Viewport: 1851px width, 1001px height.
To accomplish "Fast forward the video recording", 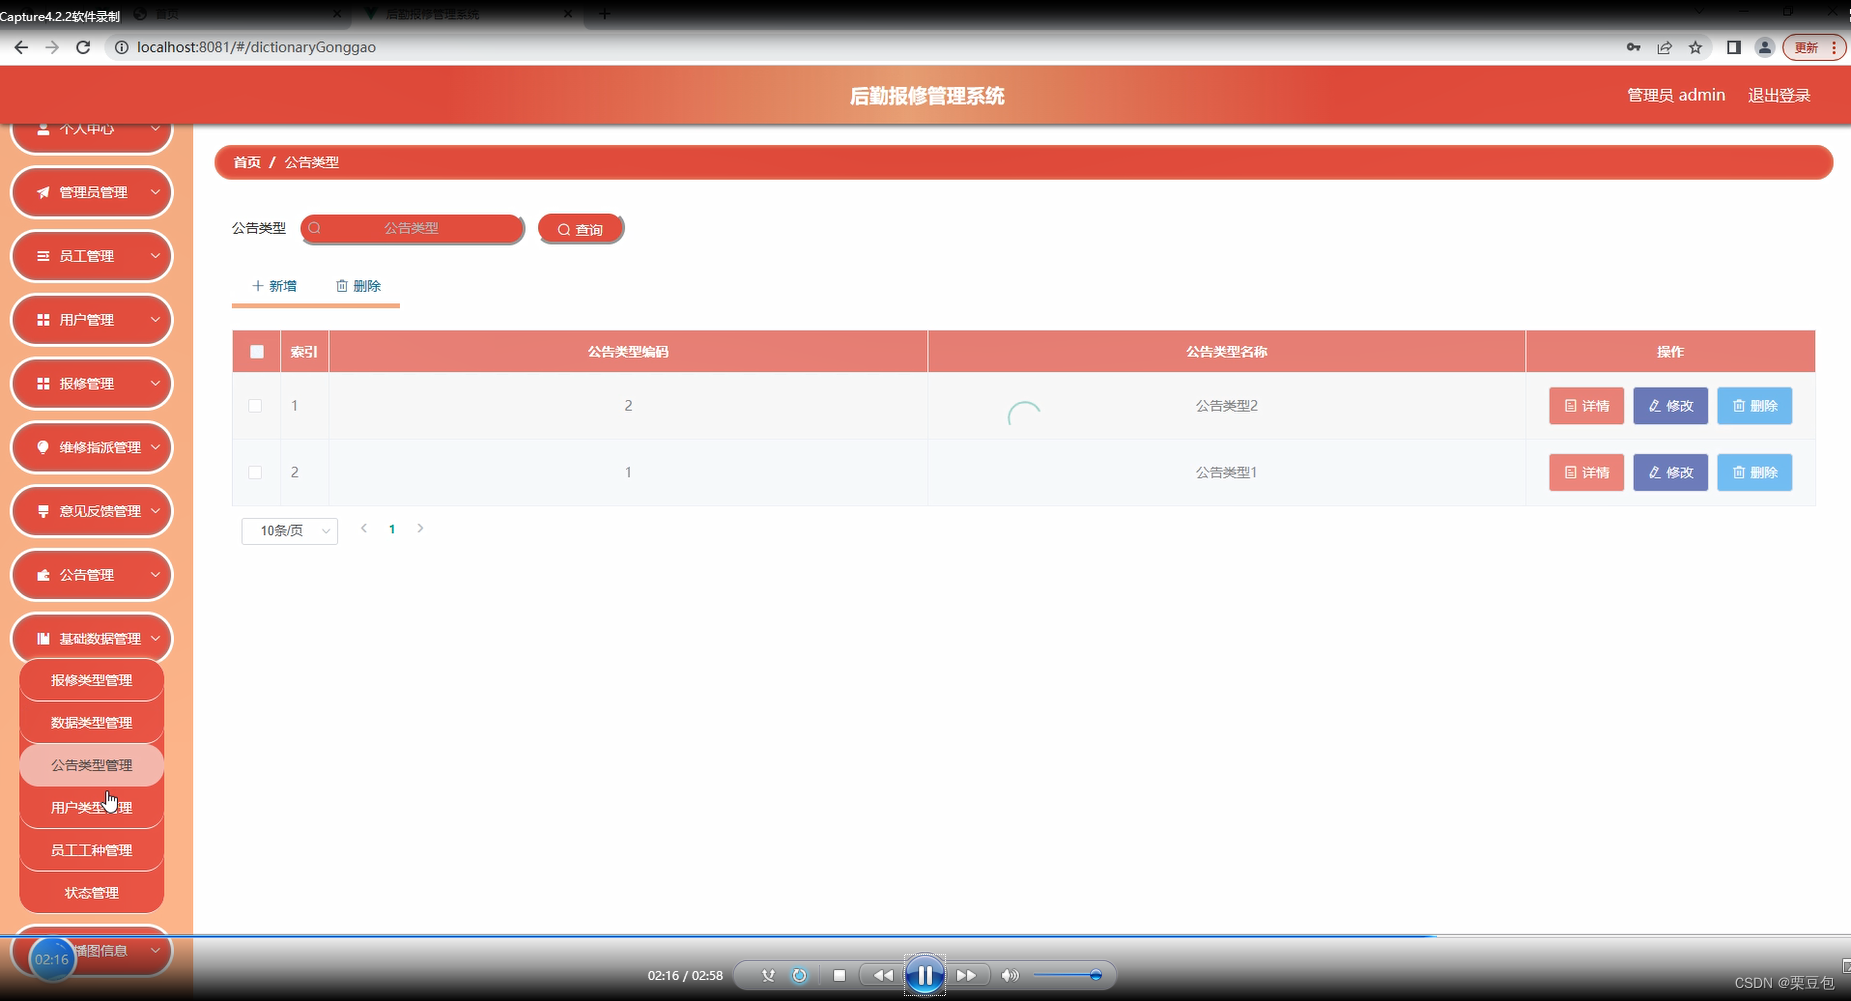I will [x=966, y=975].
